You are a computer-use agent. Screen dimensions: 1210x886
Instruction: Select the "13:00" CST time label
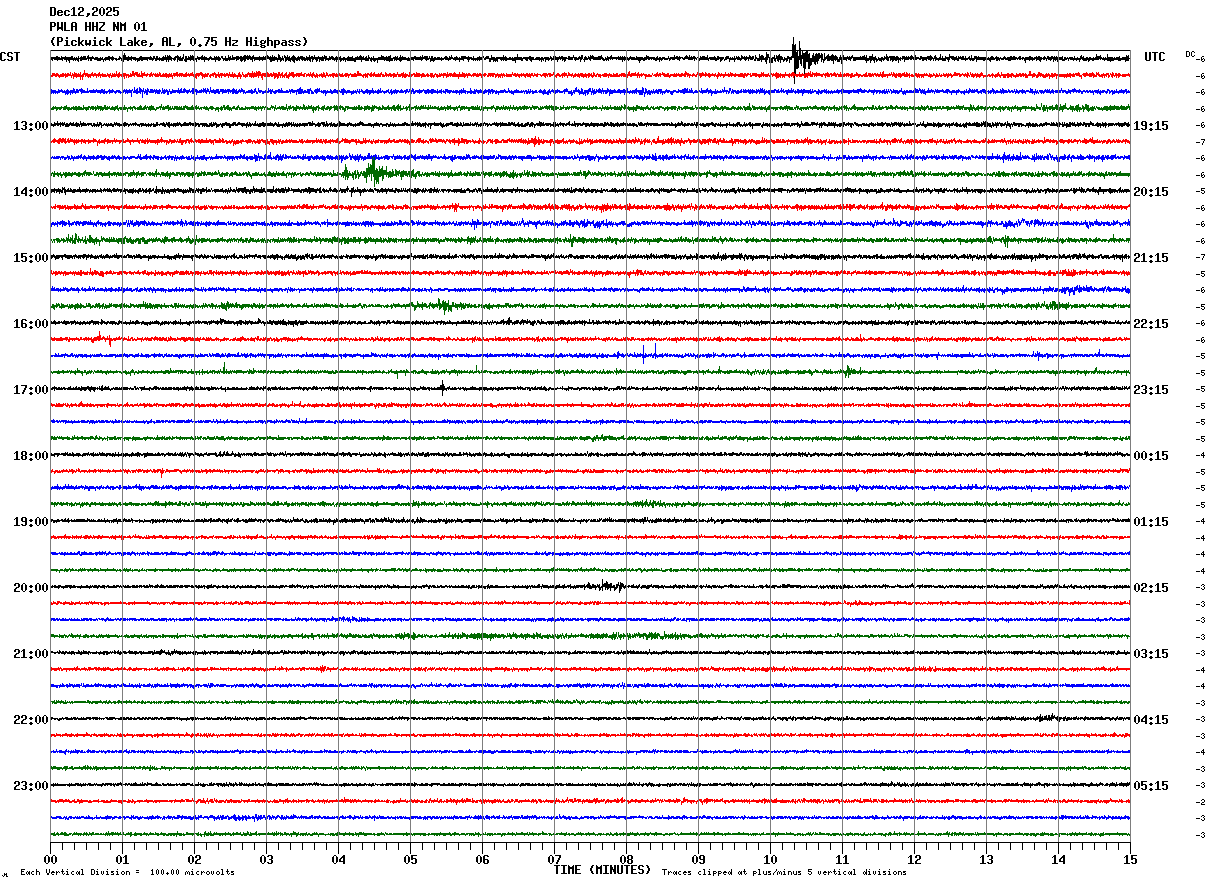31,126
